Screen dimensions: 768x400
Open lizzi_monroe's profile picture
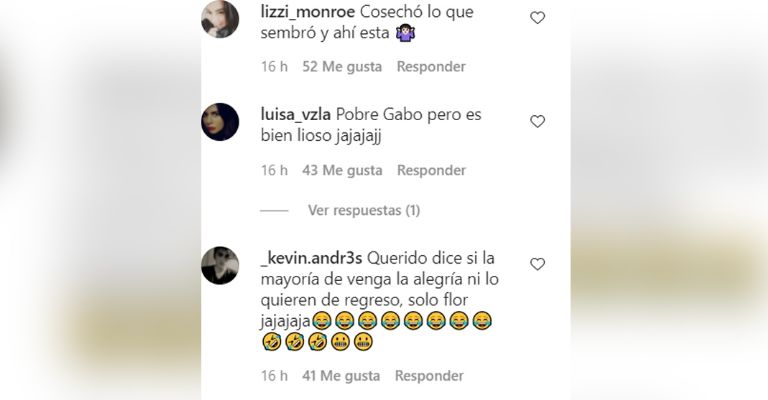220,19
